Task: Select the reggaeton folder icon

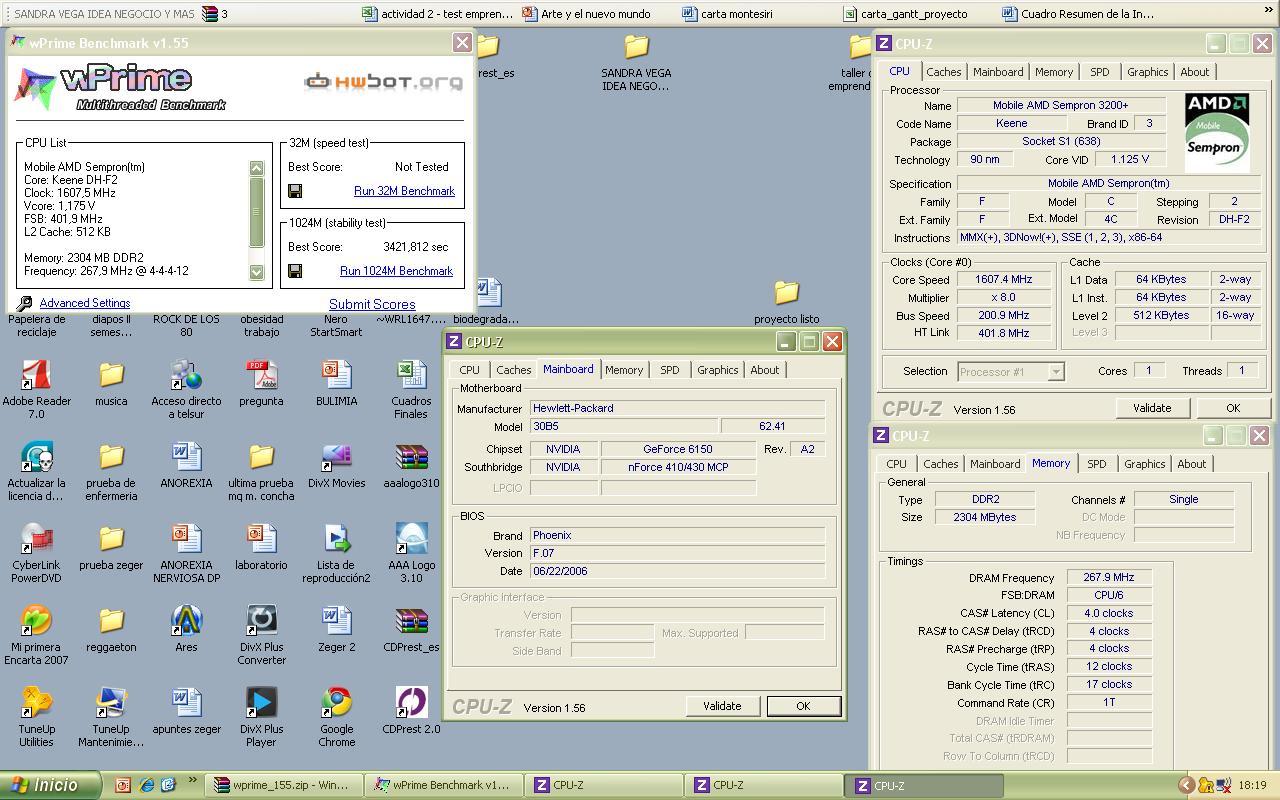Action: tap(111, 621)
